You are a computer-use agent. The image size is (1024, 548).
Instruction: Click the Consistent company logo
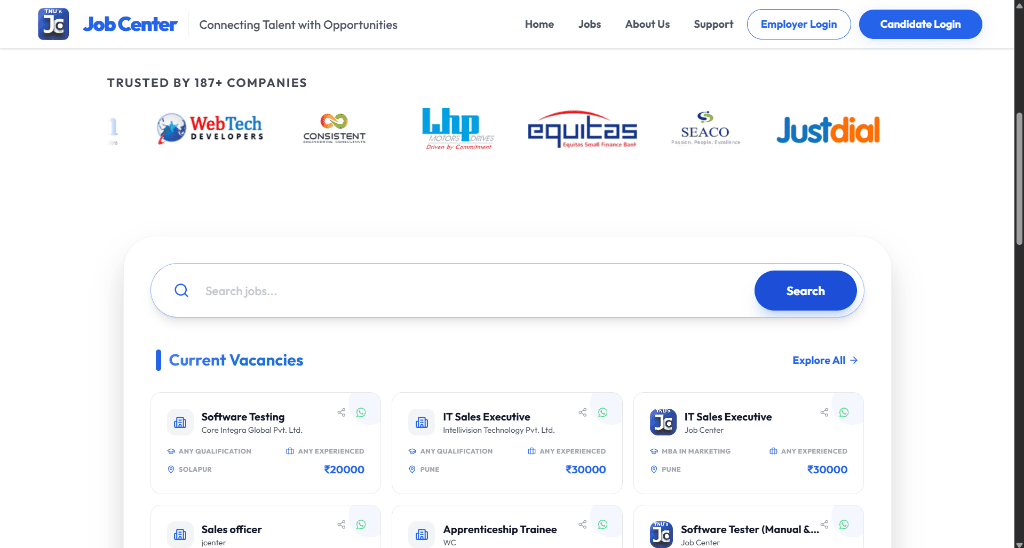coord(334,129)
